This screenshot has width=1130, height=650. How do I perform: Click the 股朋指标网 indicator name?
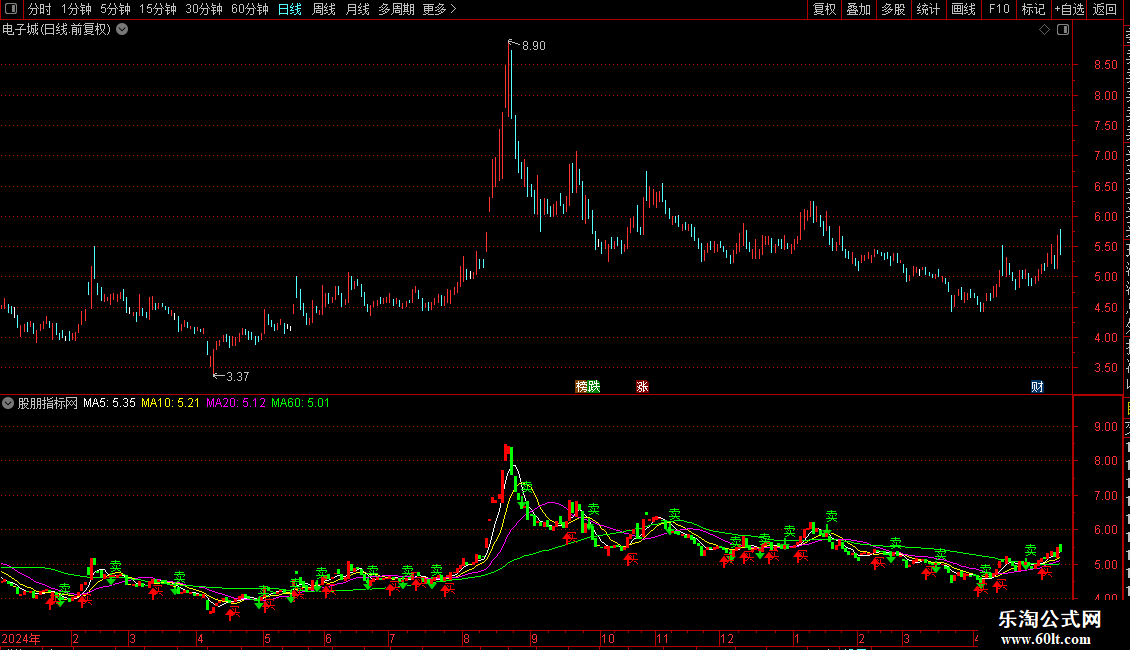click(48, 403)
